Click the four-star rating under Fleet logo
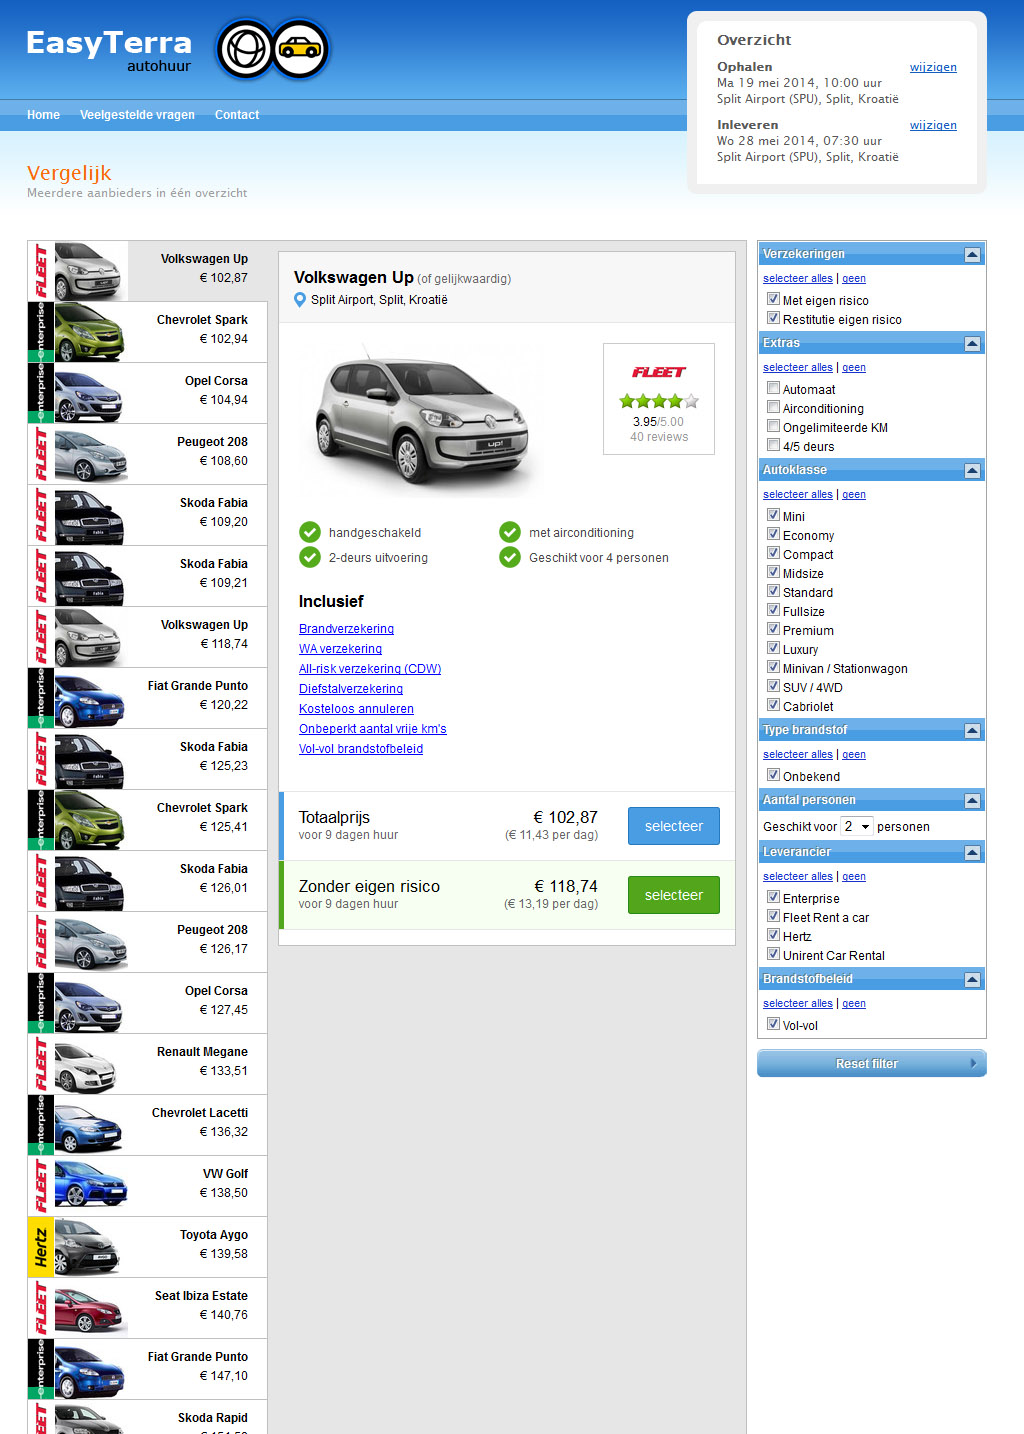The image size is (1024, 1434). (x=659, y=401)
